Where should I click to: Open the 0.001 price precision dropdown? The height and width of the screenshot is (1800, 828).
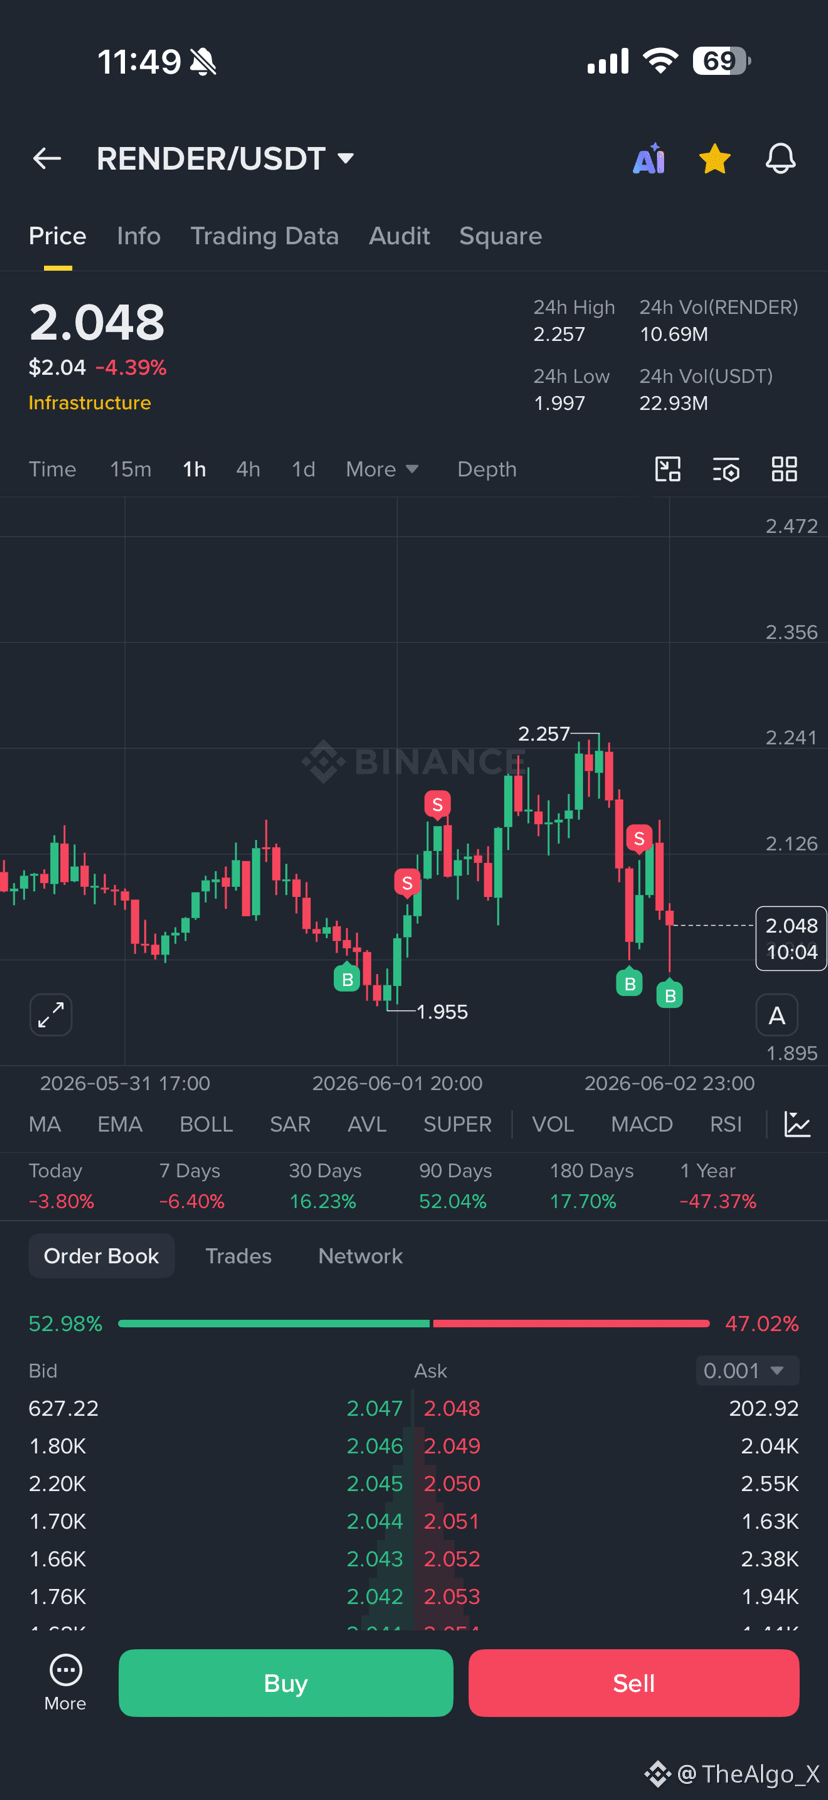pyautogui.click(x=747, y=1370)
